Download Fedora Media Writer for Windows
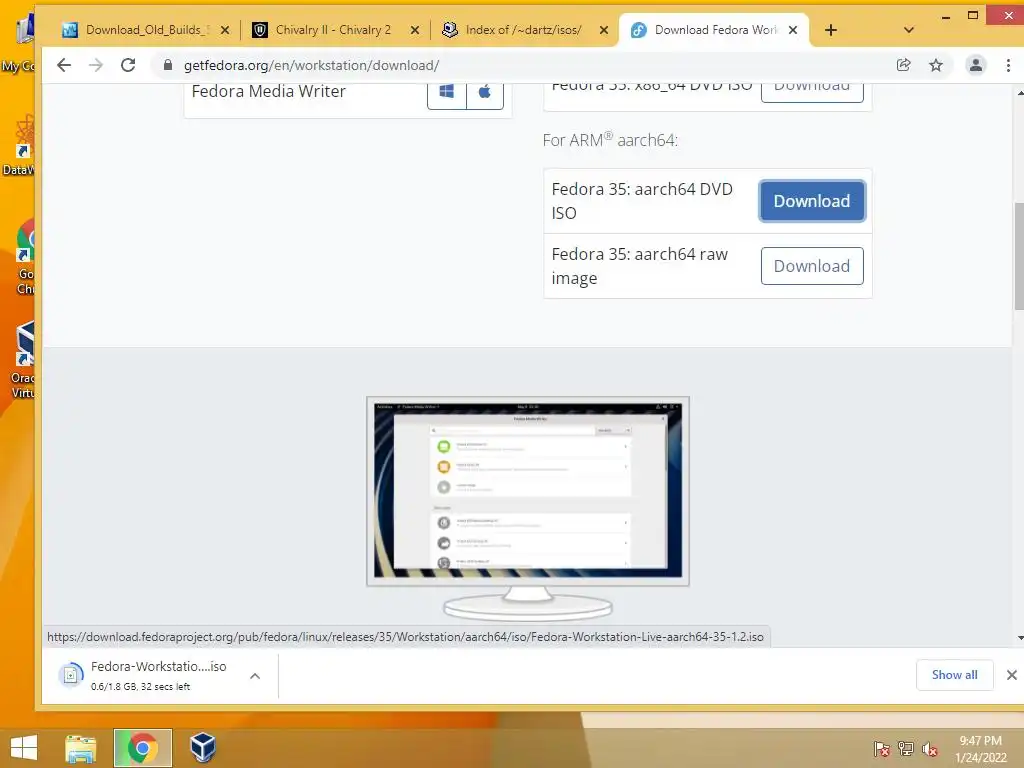 [447, 92]
